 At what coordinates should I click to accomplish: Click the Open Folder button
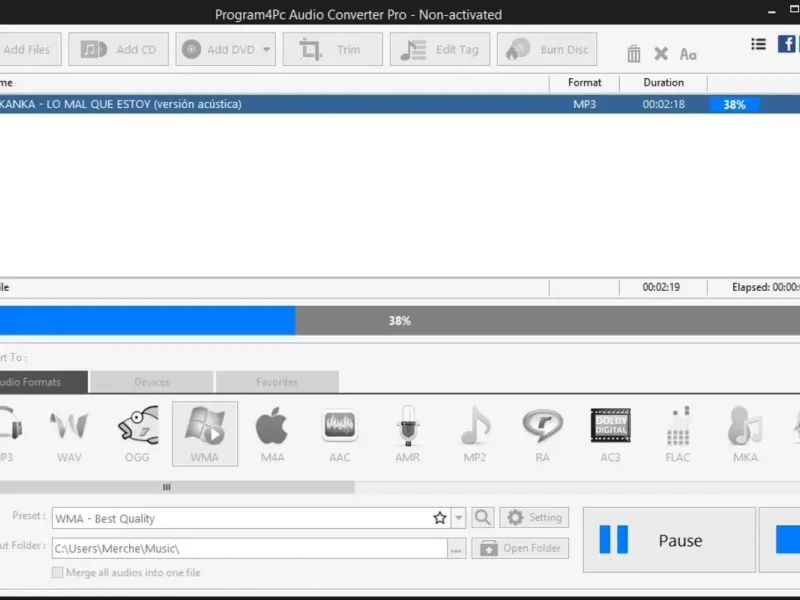pos(520,548)
